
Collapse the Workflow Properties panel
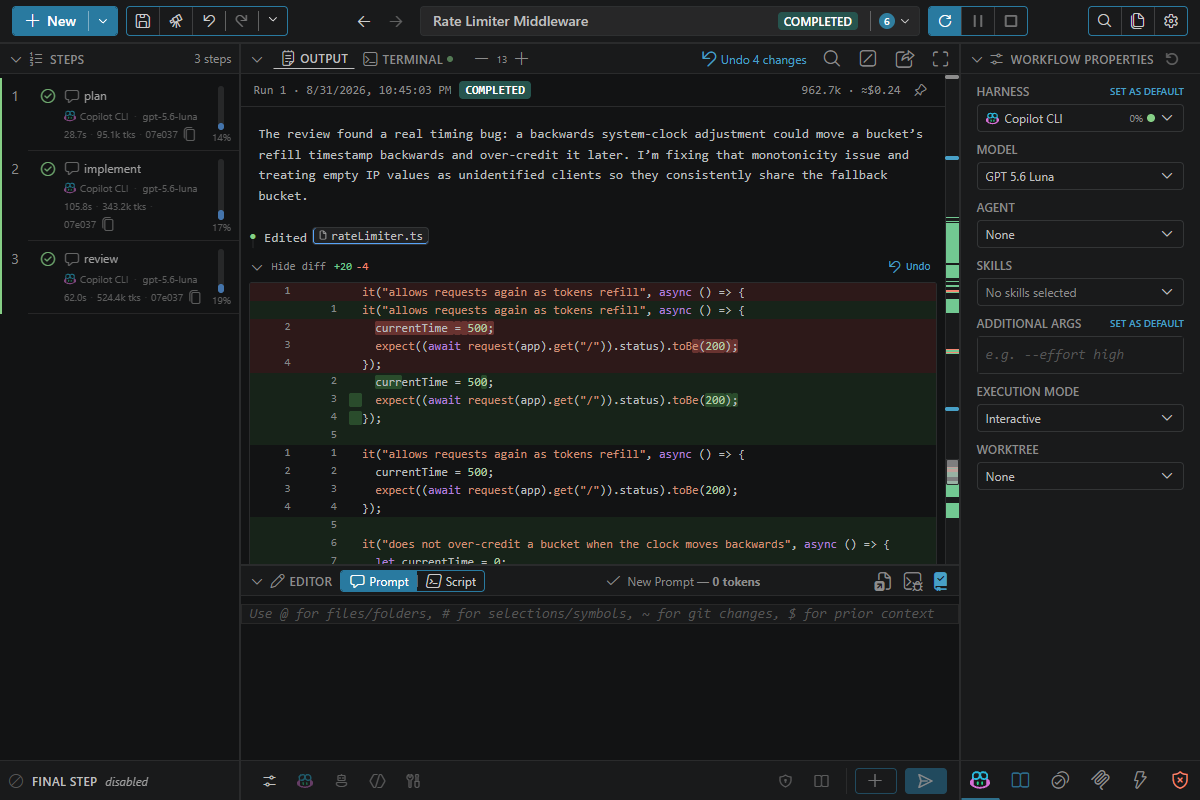(977, 59)
